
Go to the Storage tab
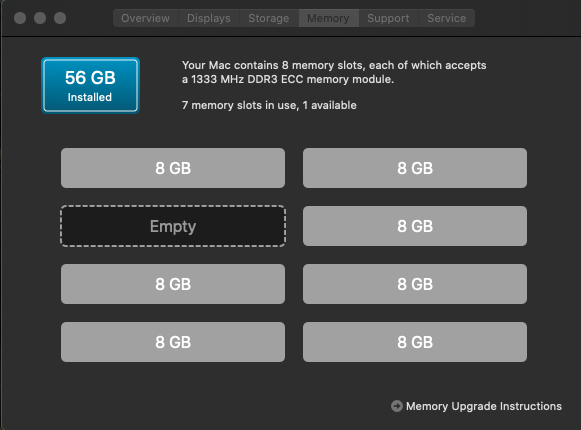coord(269,18)
